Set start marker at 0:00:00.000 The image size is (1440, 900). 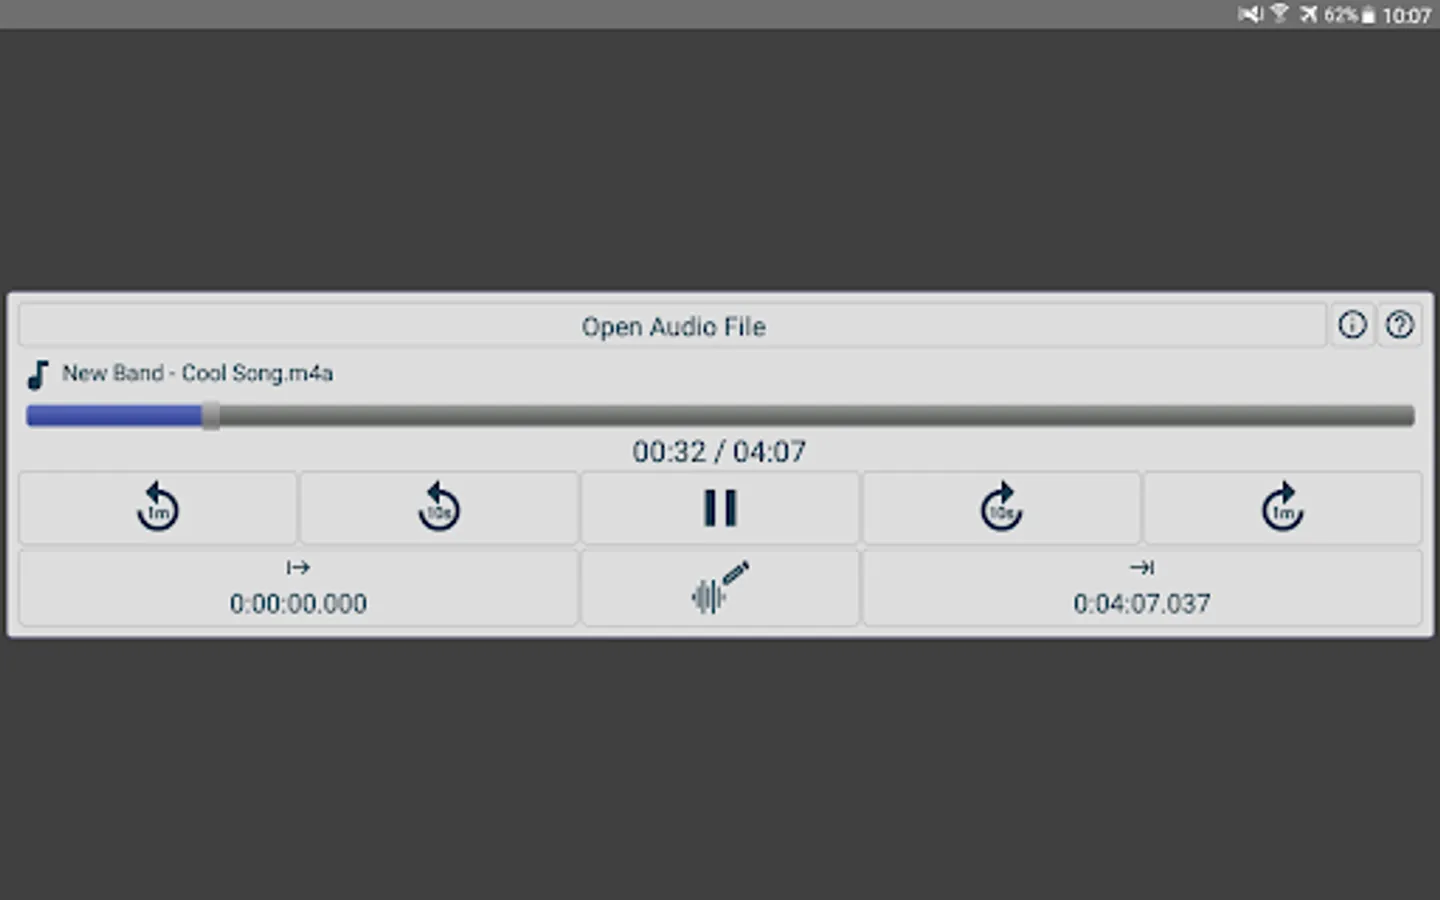click(x=298, y=588)
